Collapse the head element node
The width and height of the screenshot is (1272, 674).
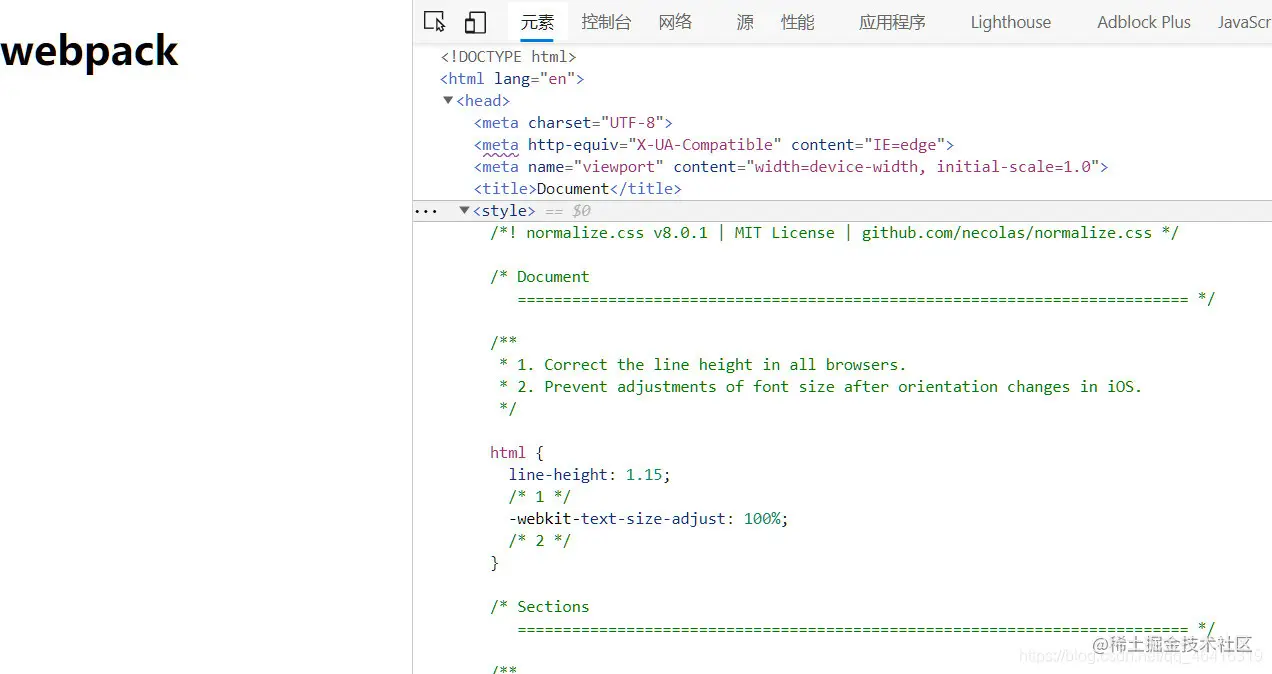[x=448, y=100]
